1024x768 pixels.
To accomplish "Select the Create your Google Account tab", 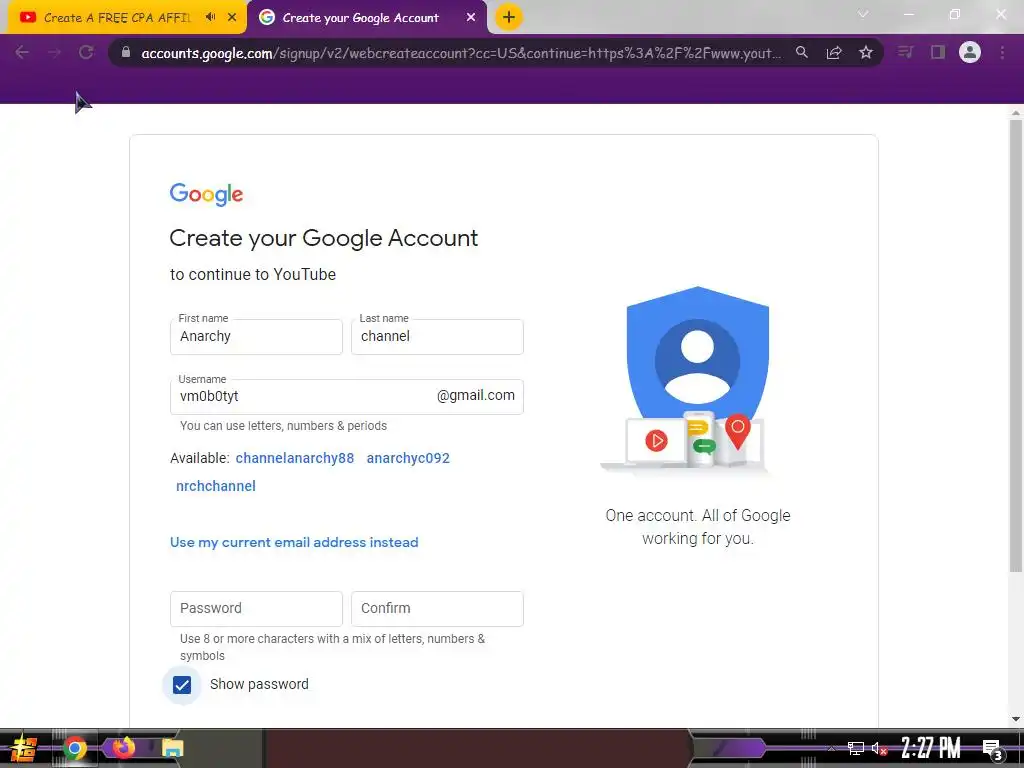I will pyautogui.click(x=360, y=18).
